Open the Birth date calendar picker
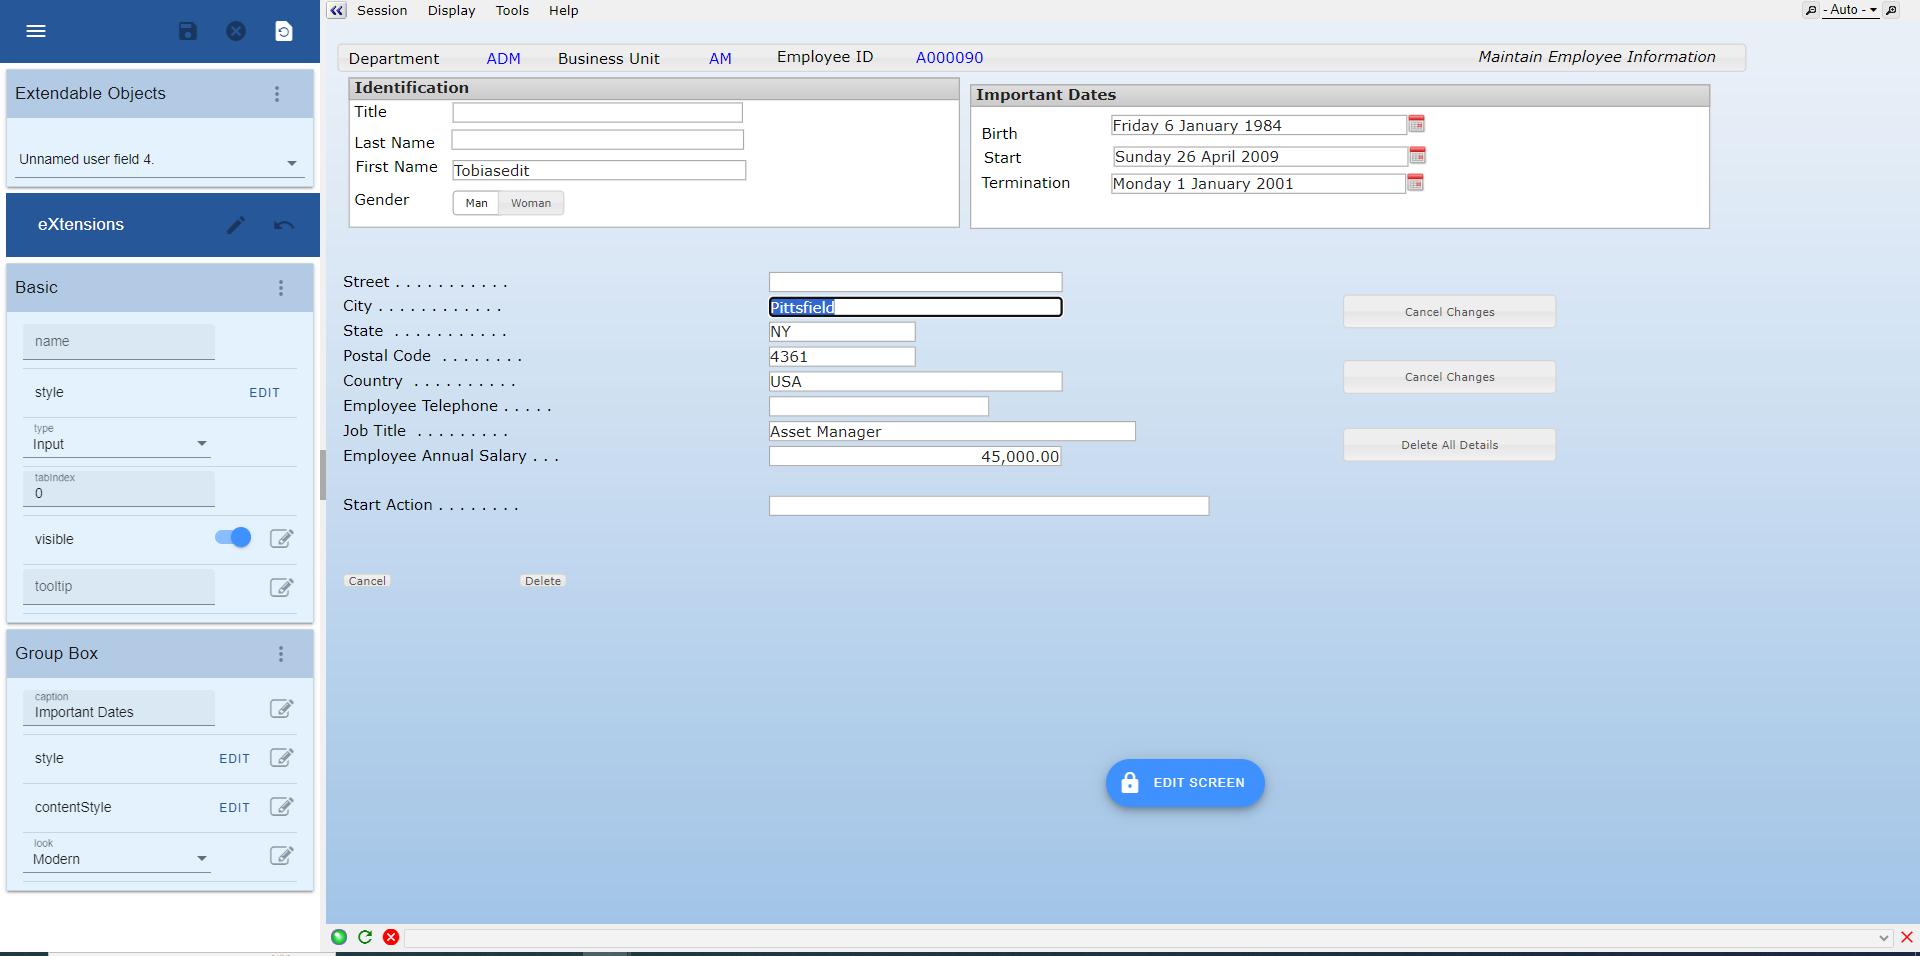The width and height of the screenshot is (1920, 956). coord(1416,125)
